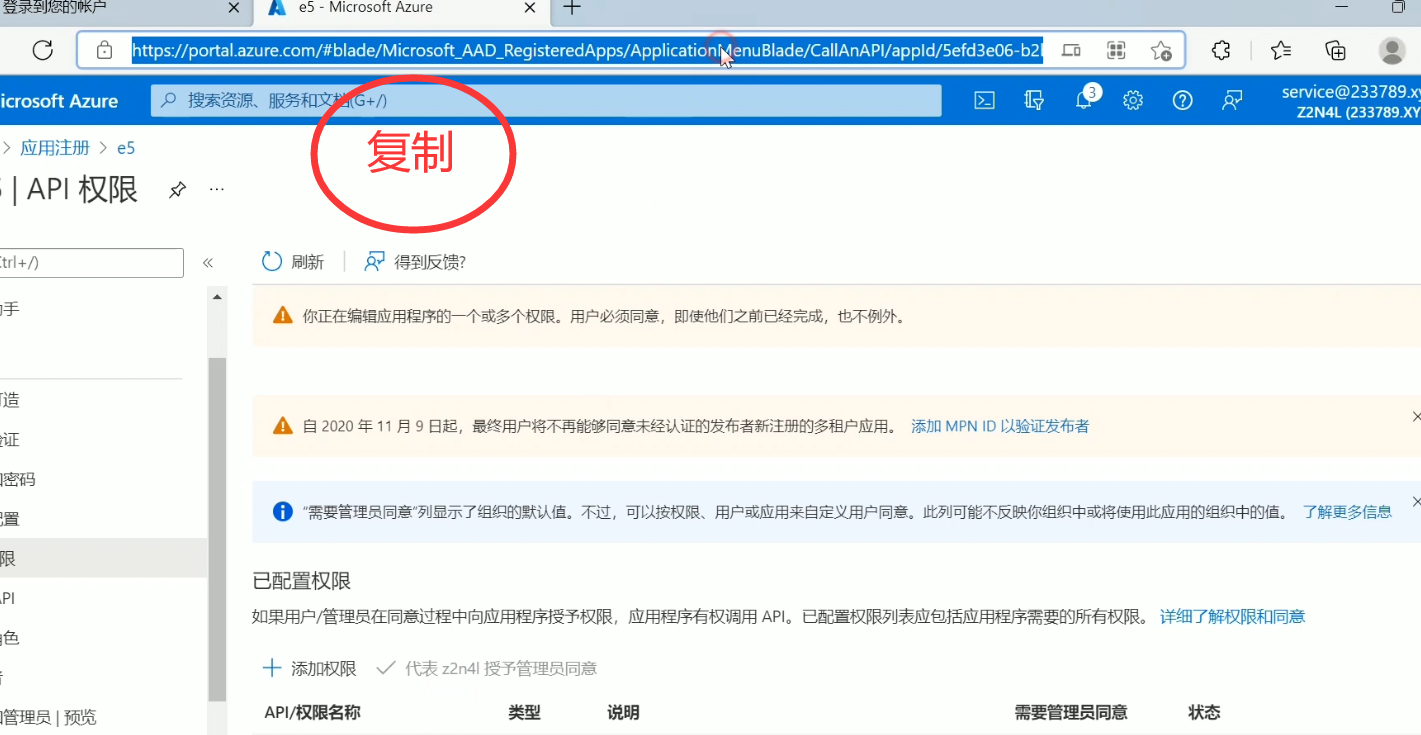Open browser collections icon
The image size is (1421, 735).
(x=1335, y=50)
